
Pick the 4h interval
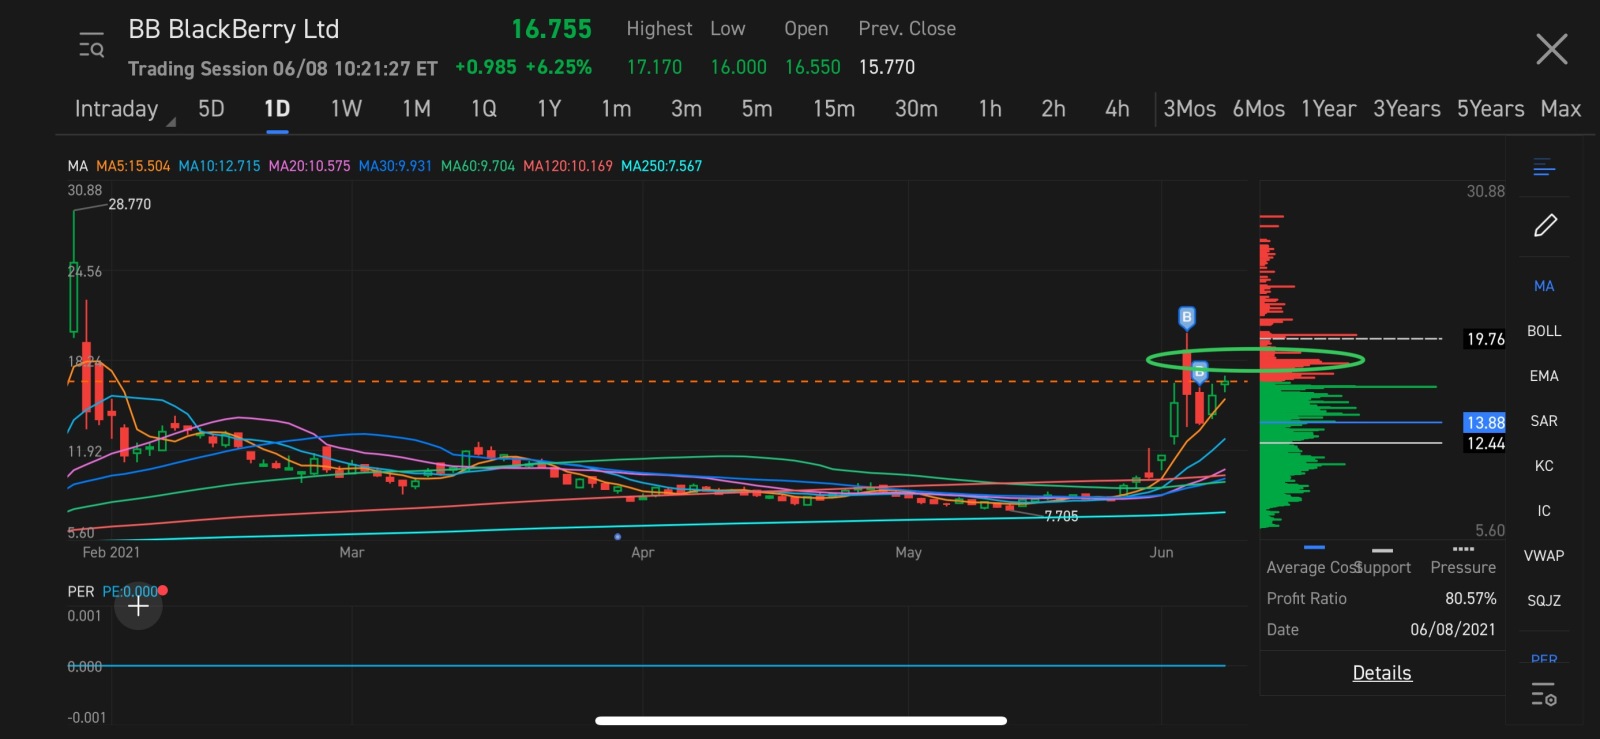1117,109
